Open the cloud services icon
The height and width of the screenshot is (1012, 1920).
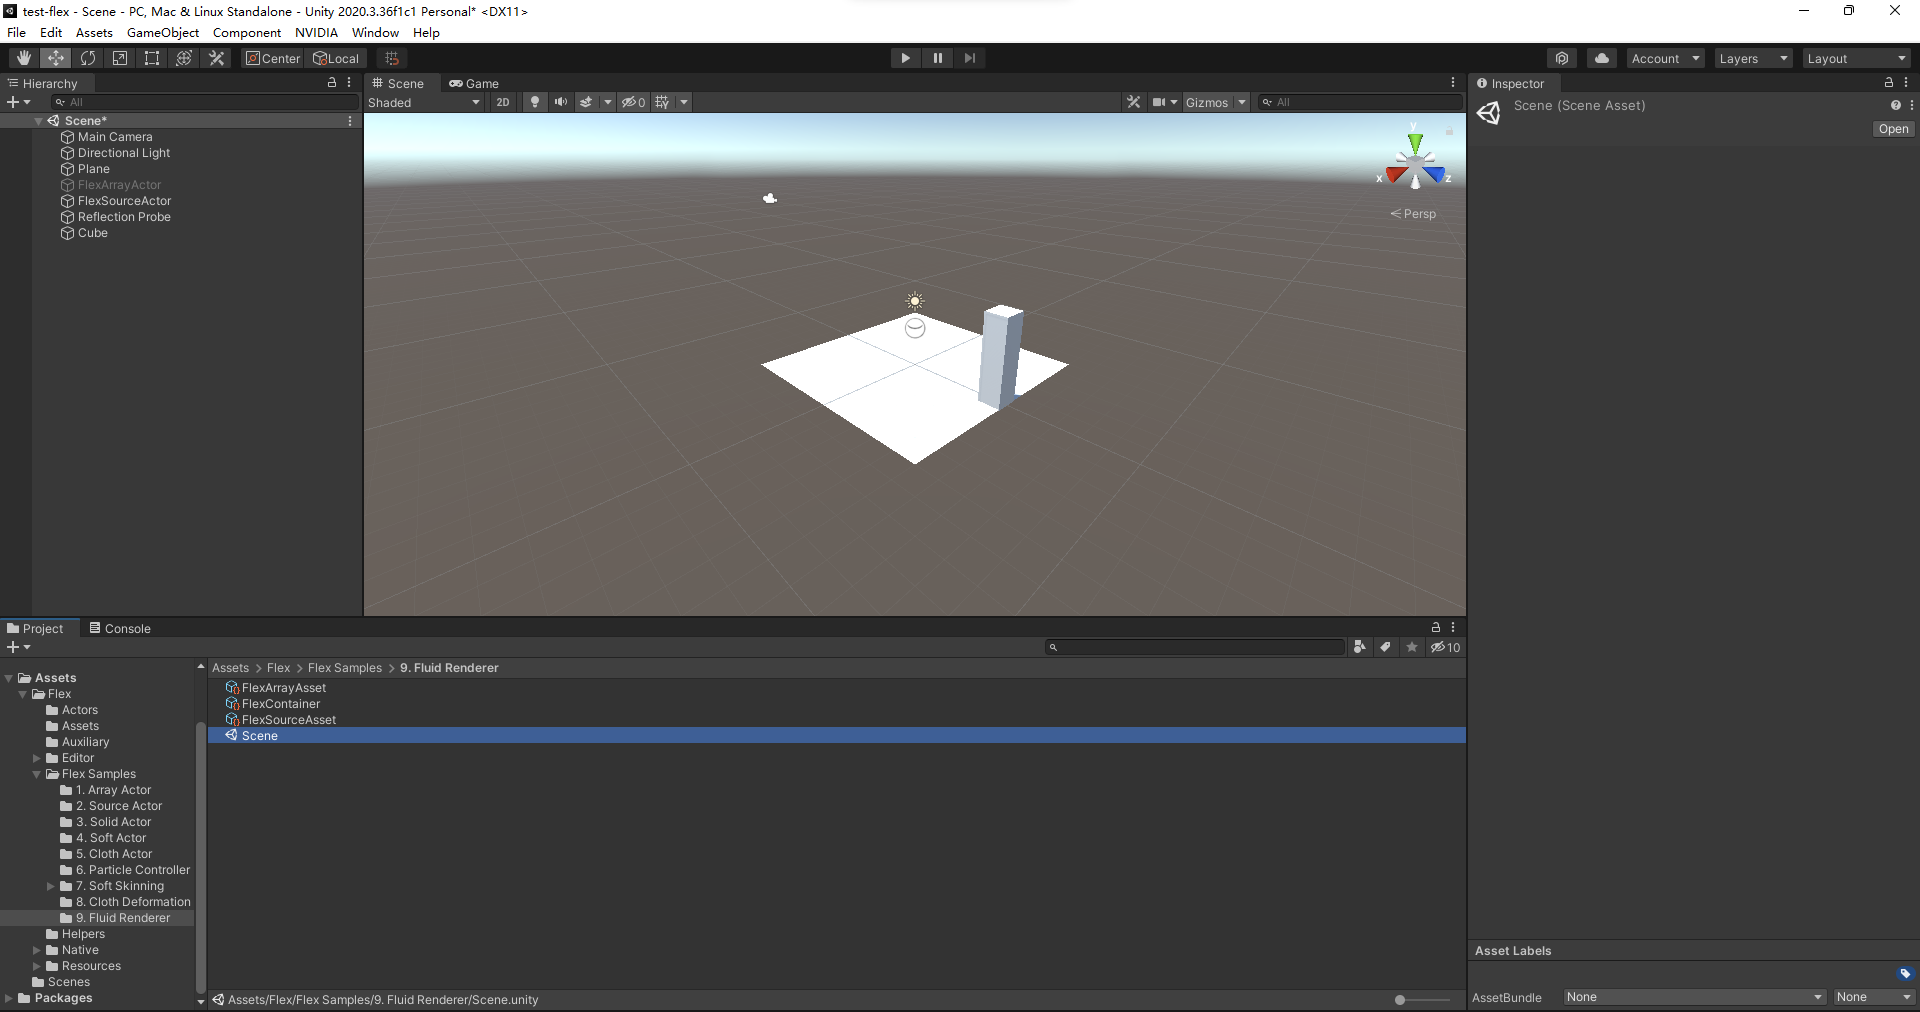1602,58
